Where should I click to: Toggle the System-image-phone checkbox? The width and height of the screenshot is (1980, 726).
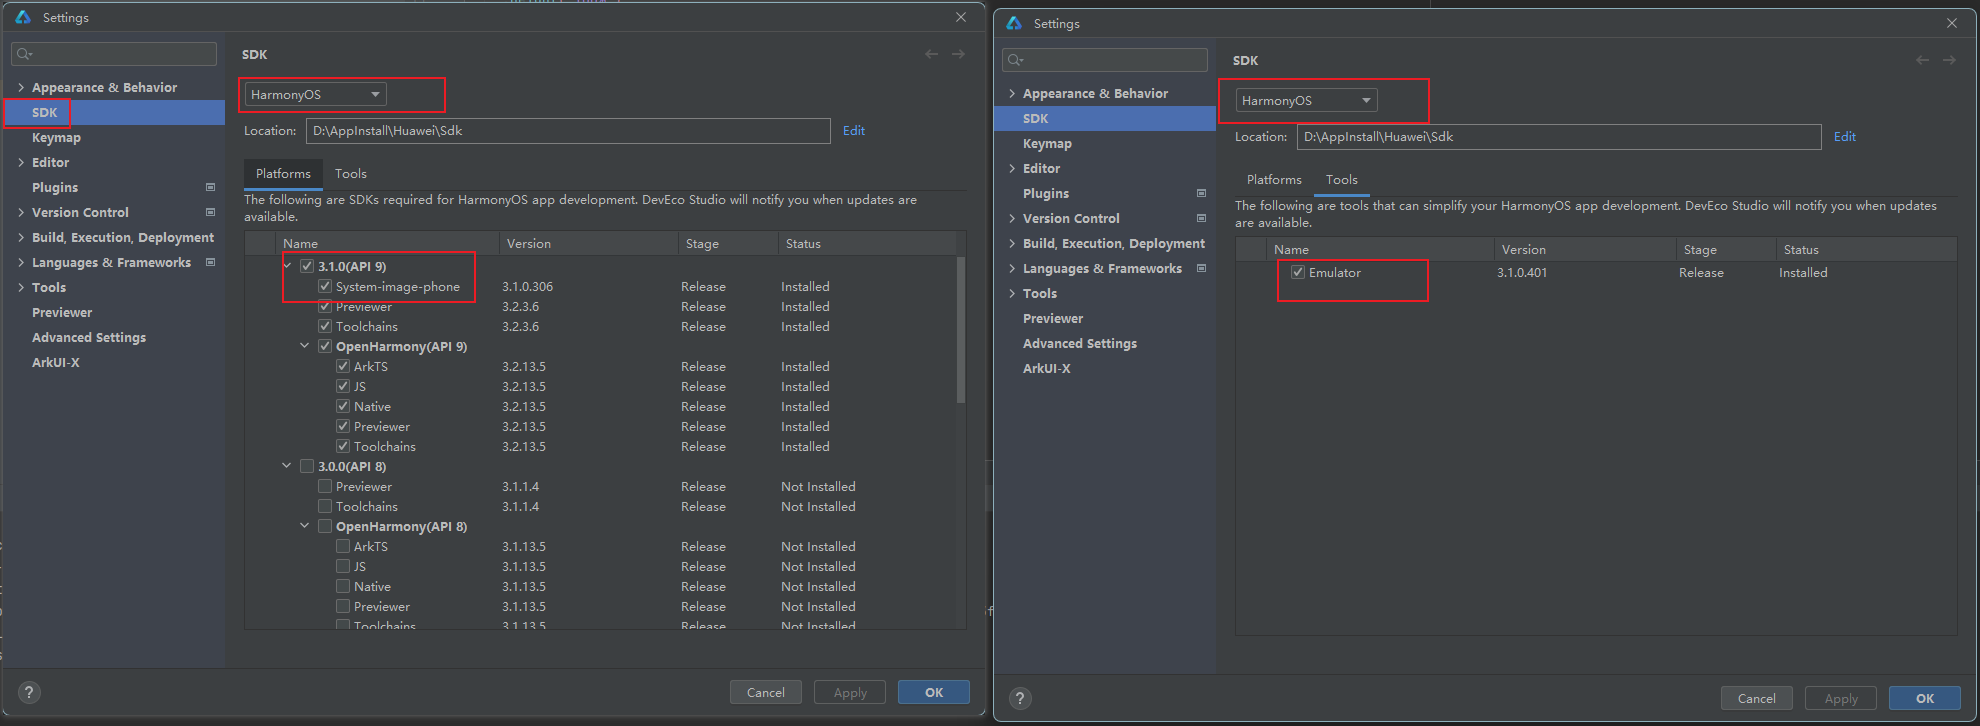click(325, 286)
